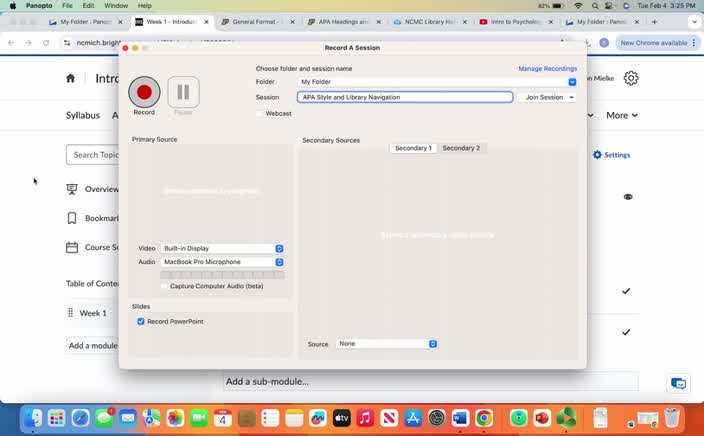The height and width of the screenshot is (436, 704).
Task: Launch Safari from the dock
Action: pos(81,418)
